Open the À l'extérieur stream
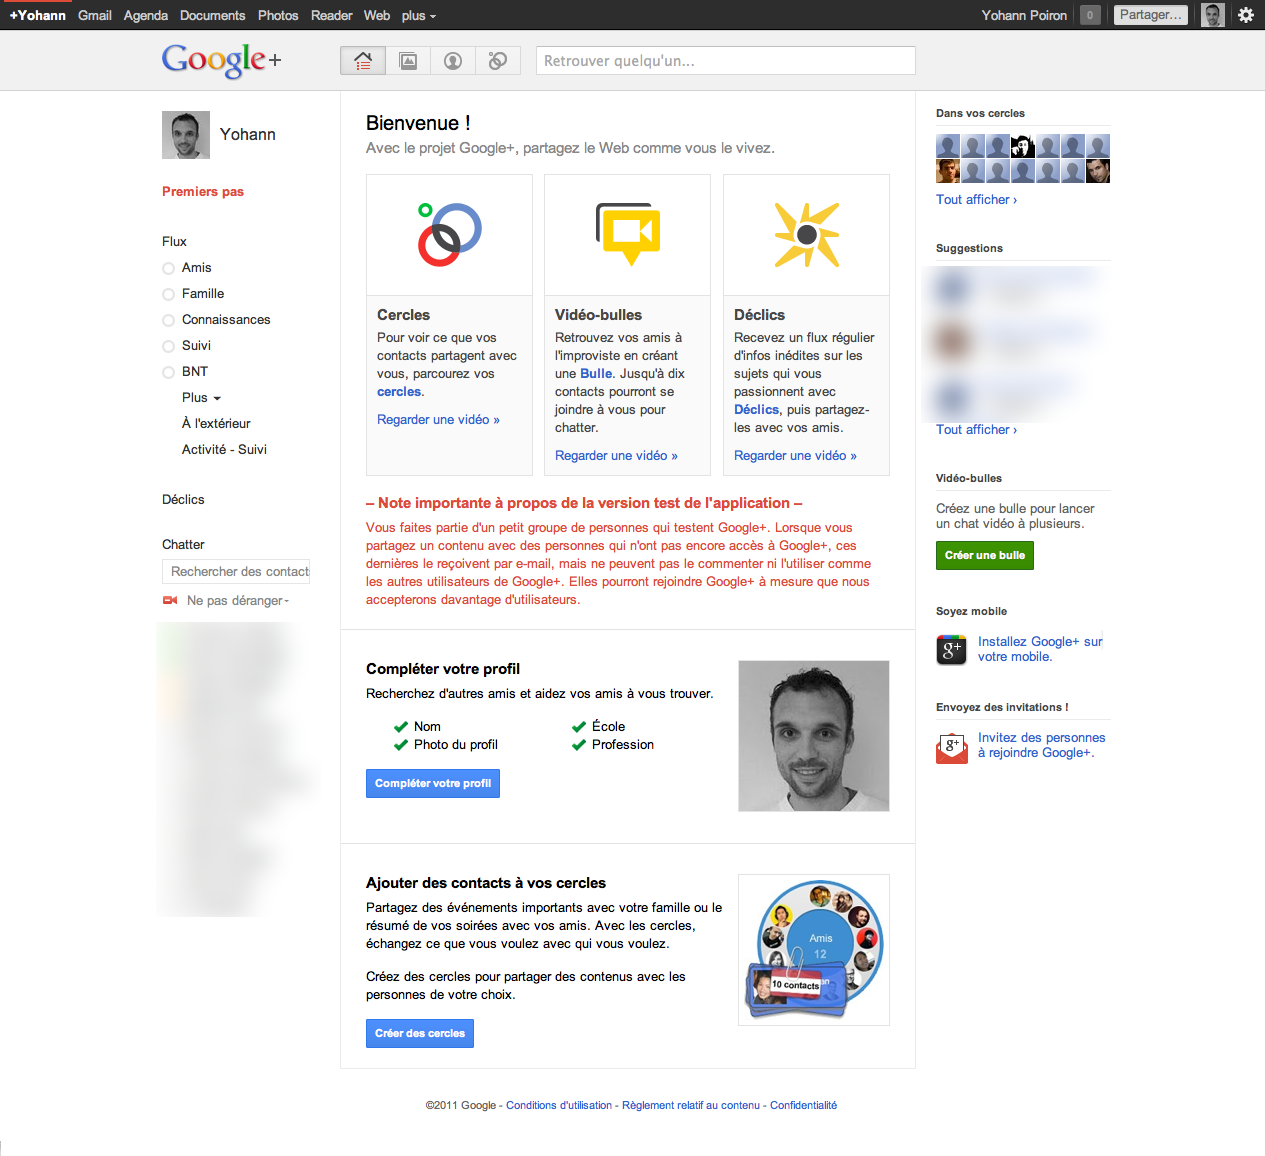The image size is (1265, 1156). point(216,424)
